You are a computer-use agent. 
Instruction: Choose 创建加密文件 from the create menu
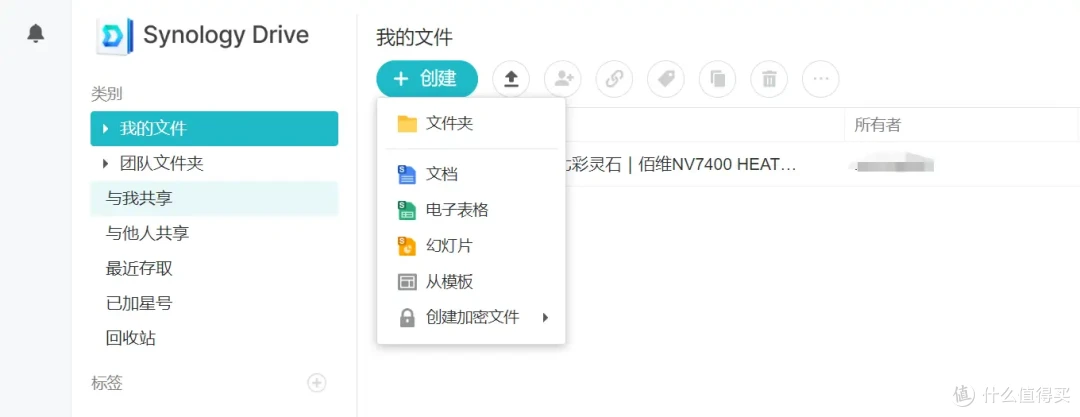[471, 318]
